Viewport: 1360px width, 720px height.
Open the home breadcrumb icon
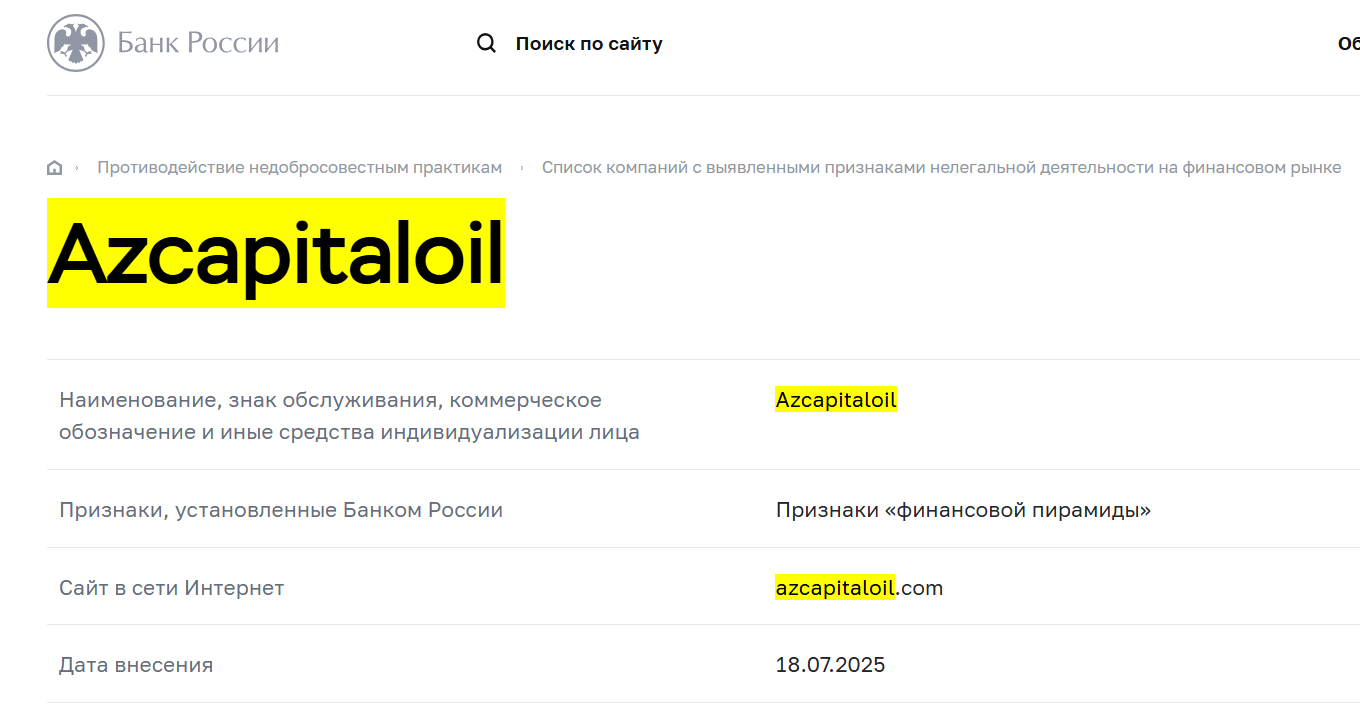point(55,168)
